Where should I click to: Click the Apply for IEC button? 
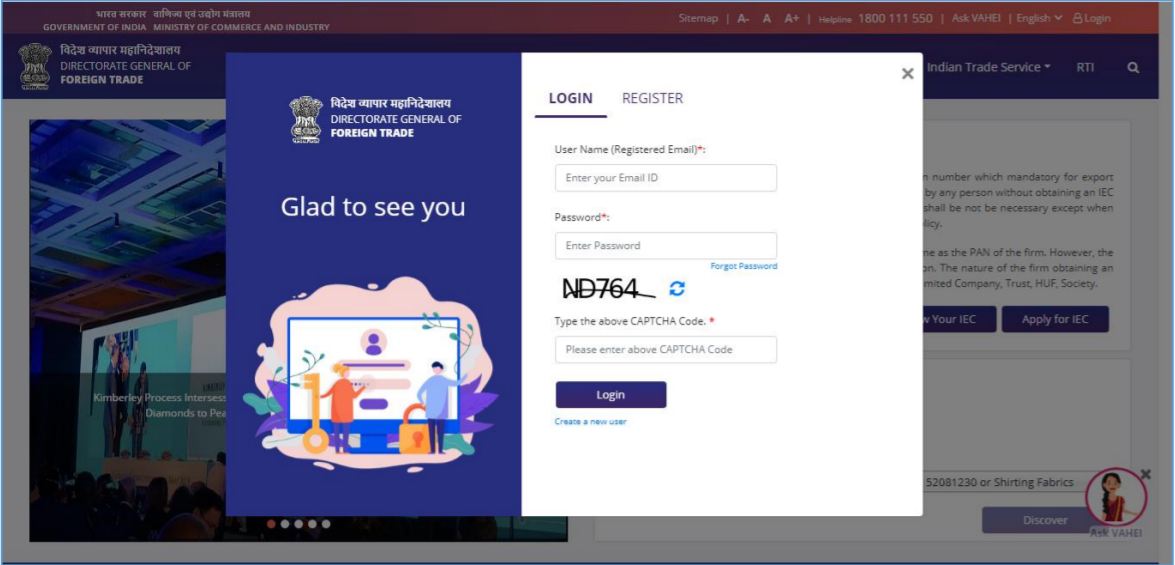click(1055, 319)
